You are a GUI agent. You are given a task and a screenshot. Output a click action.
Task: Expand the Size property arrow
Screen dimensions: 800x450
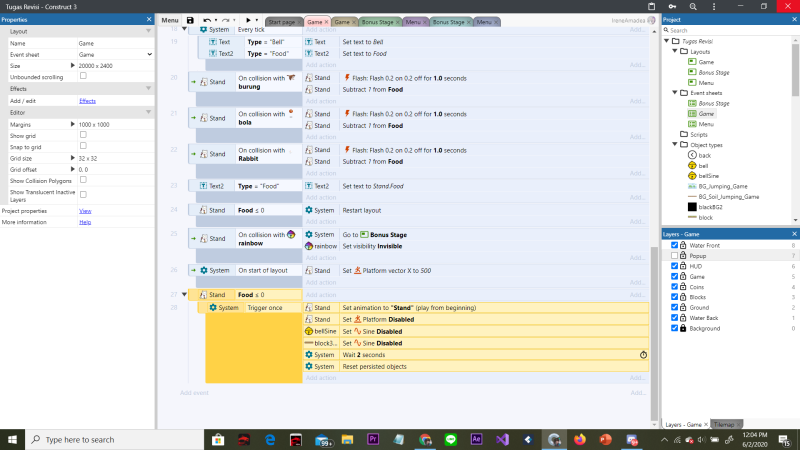coord(72,66)
